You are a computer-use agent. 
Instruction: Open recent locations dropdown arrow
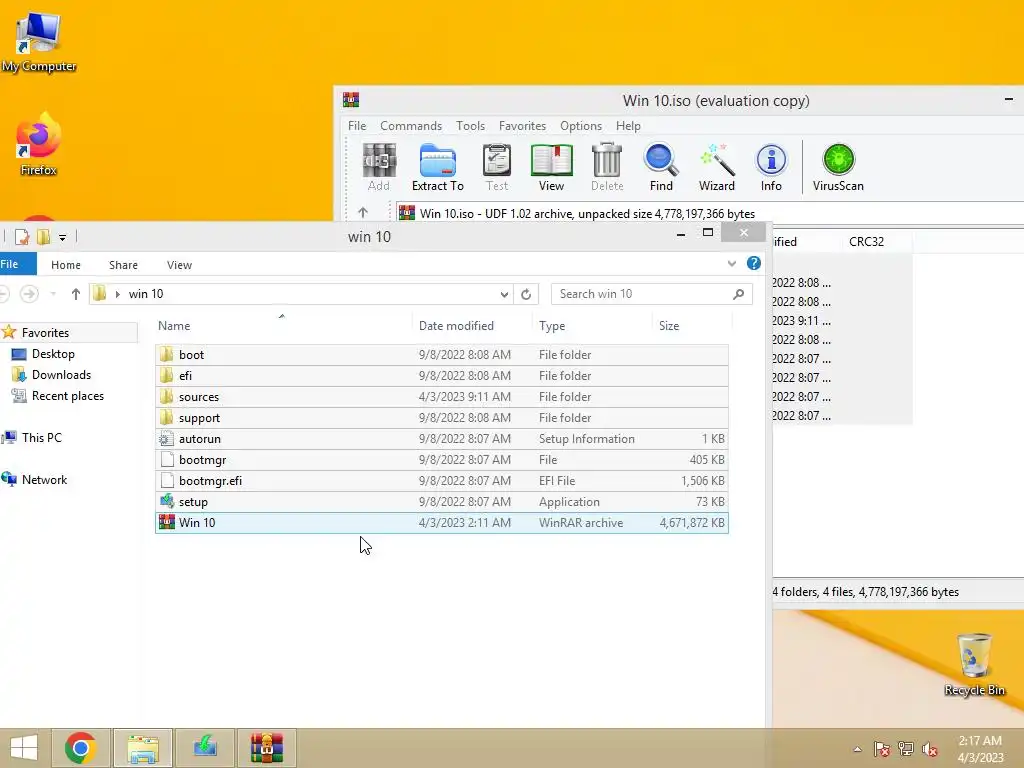pyautogui.click(x=54, y=295)
